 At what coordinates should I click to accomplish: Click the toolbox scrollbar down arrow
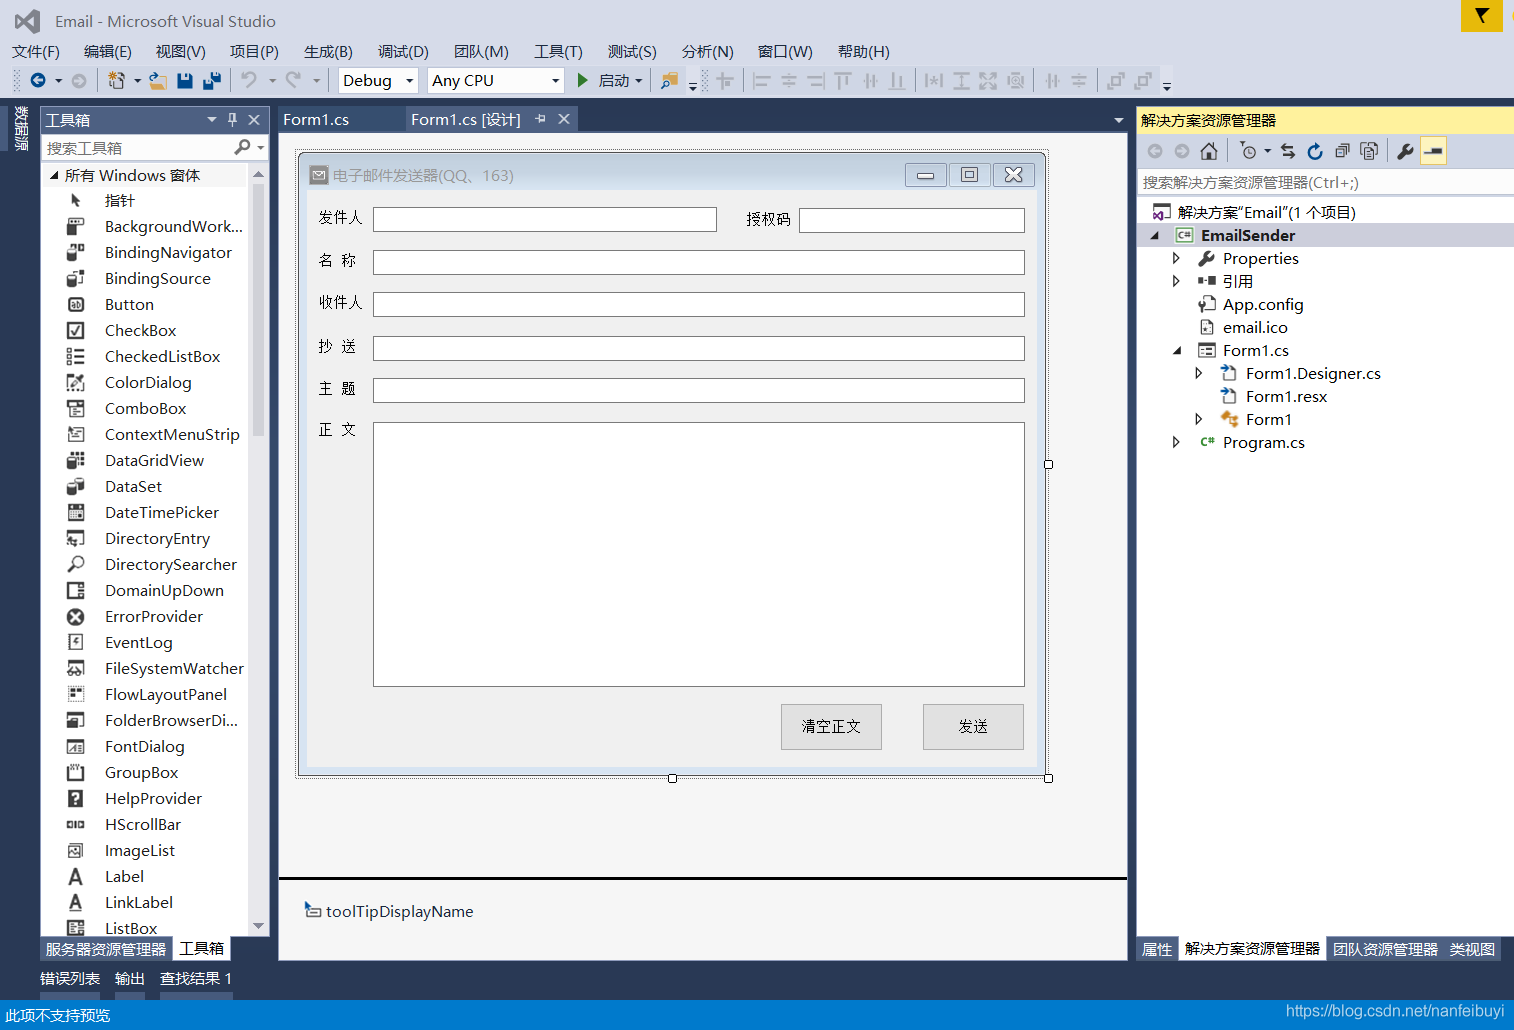coord(258,926)
